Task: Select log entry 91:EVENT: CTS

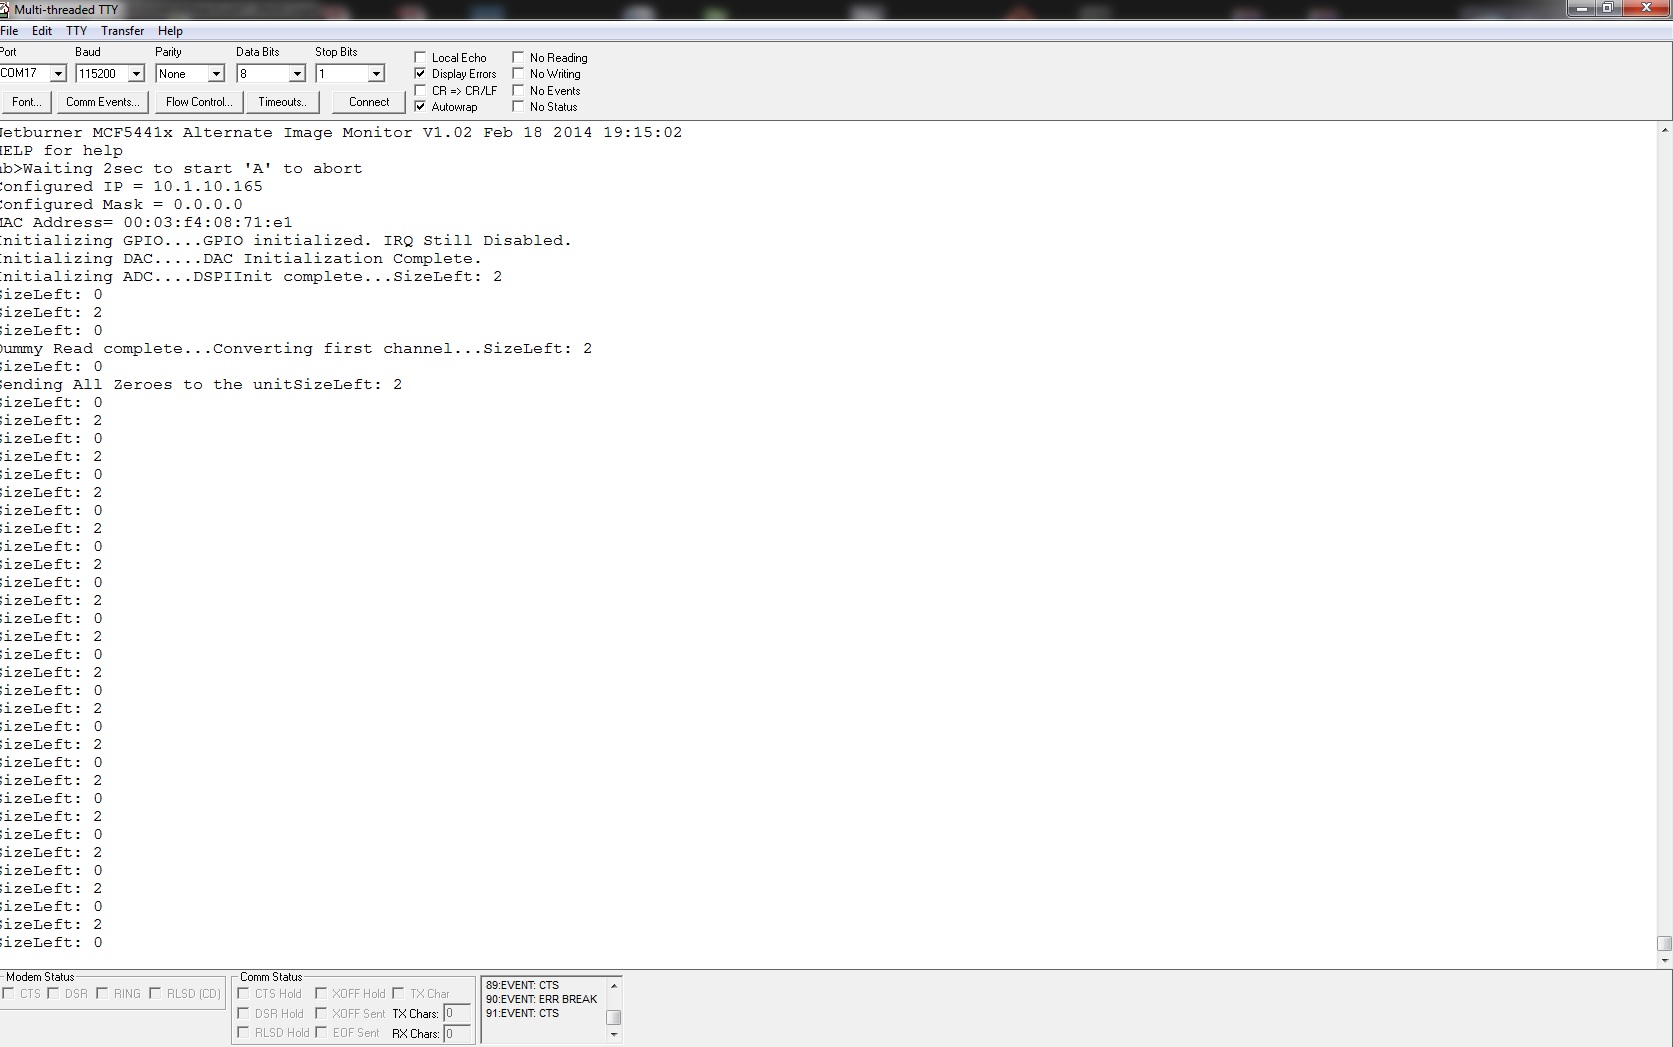Action: tap(522, 1013)
